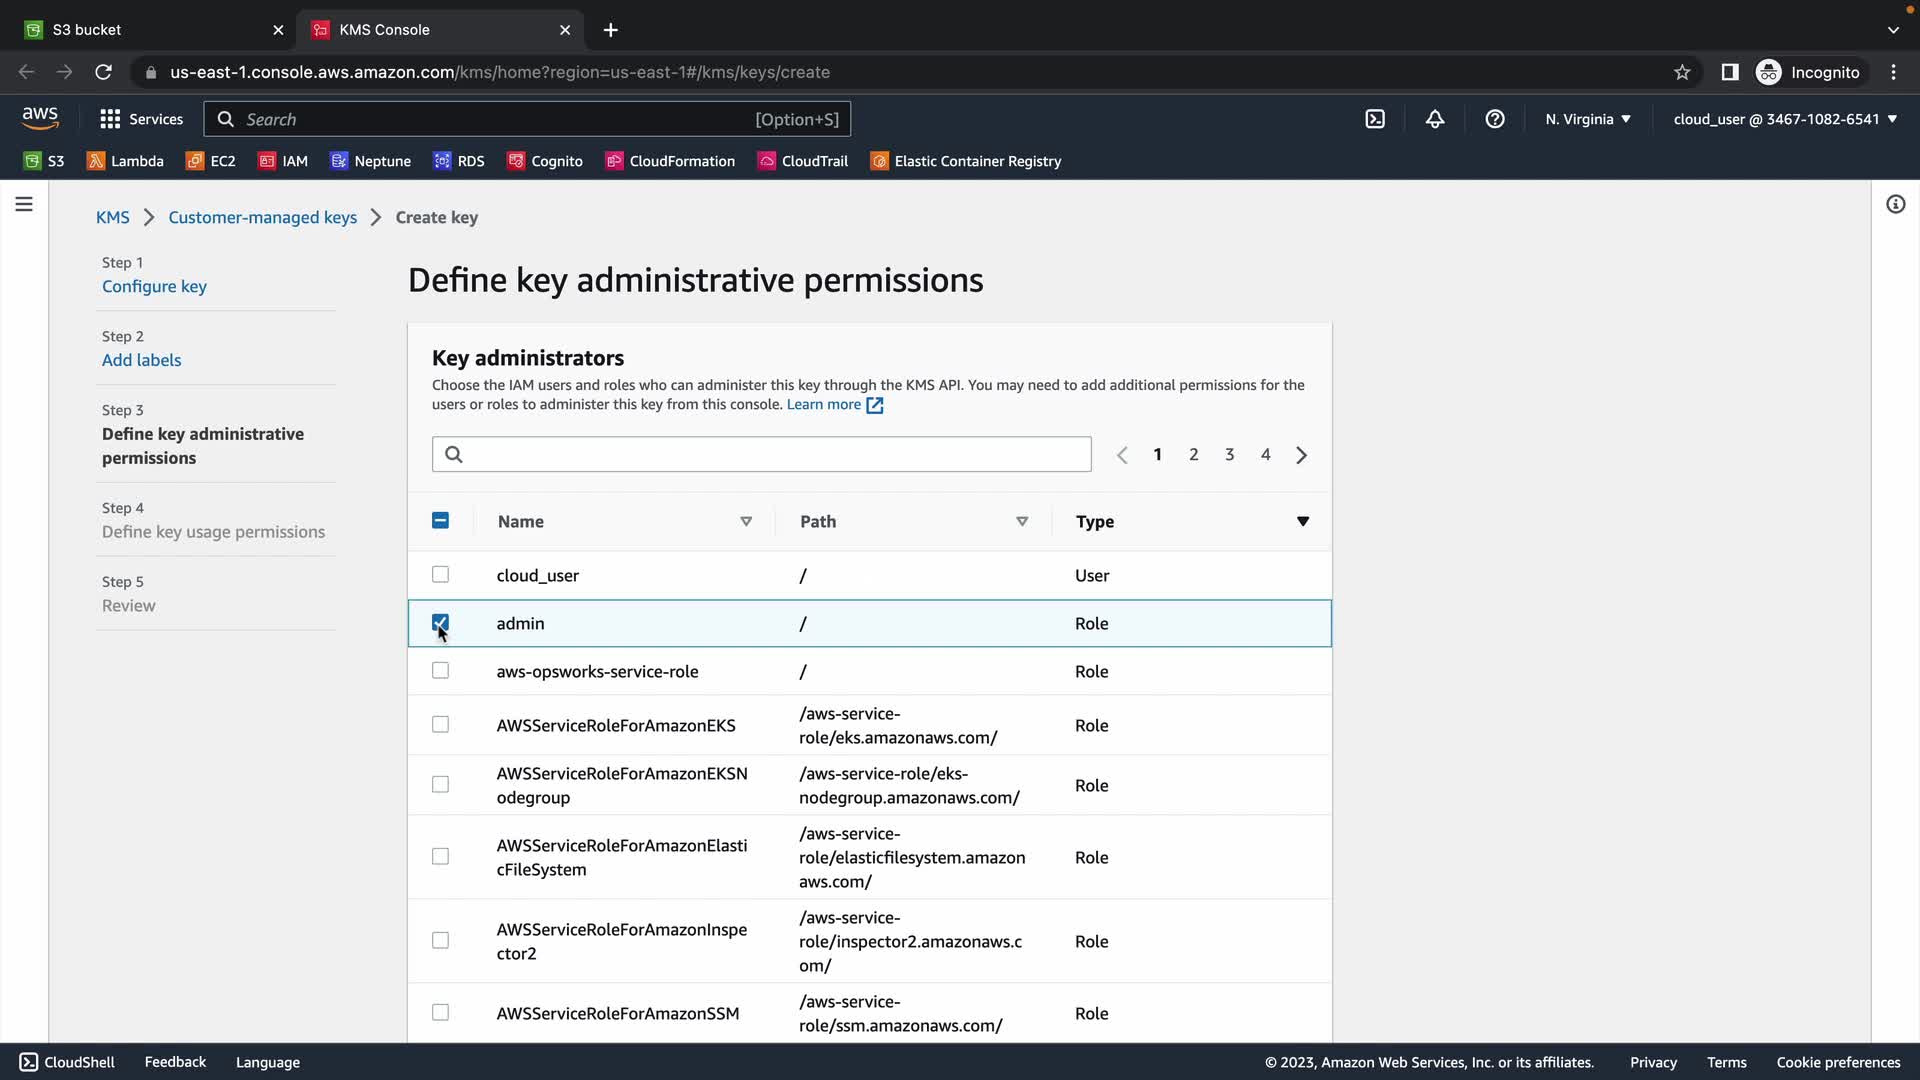Select the cloud_user checkbox
Viewport: 1920px width, 1080px height.
coord(440,574)
